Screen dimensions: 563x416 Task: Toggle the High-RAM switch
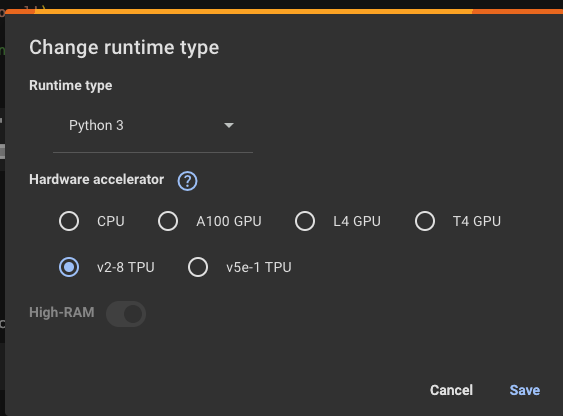(126, 314)
